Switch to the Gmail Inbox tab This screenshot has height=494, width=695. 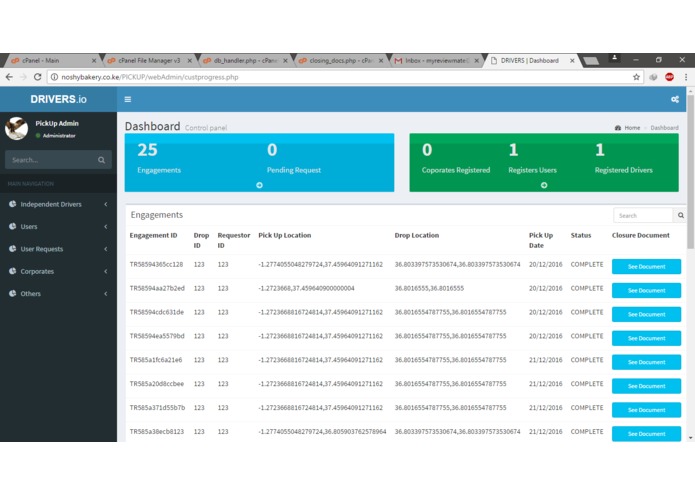coord(435,60)
